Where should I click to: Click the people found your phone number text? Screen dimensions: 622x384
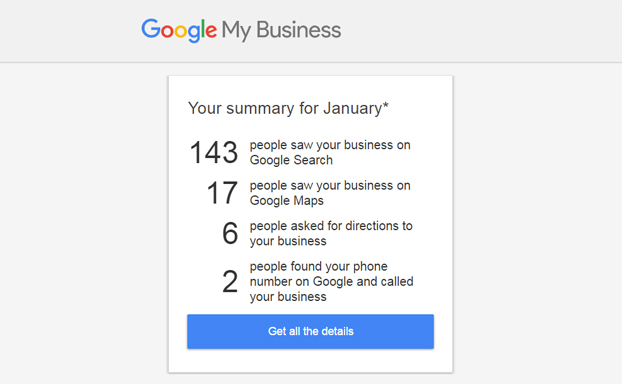(x=331, y=281)
